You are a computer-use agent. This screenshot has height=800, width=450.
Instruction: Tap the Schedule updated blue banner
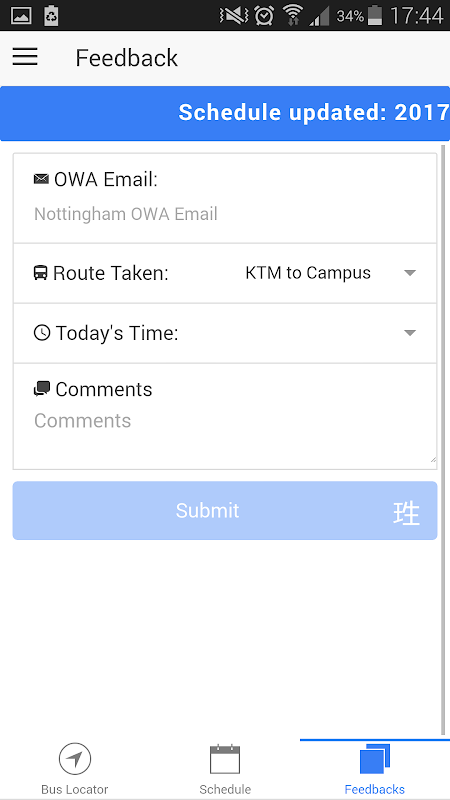[225, 113]
